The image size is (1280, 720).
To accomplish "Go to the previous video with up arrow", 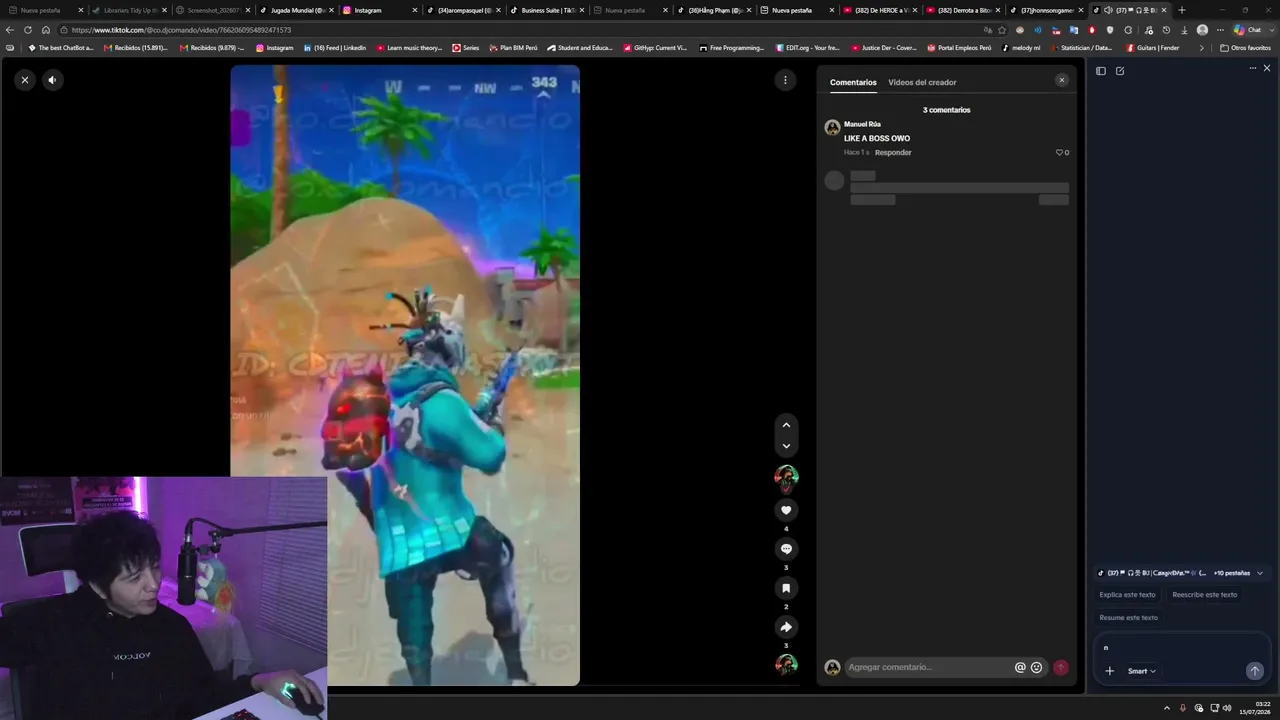I will coord(786,425).
